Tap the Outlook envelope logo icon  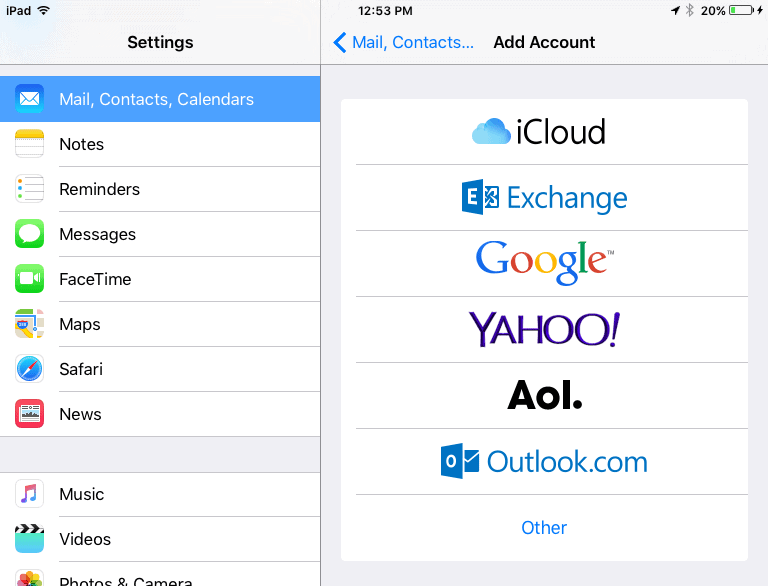click(x=460, y=461)
